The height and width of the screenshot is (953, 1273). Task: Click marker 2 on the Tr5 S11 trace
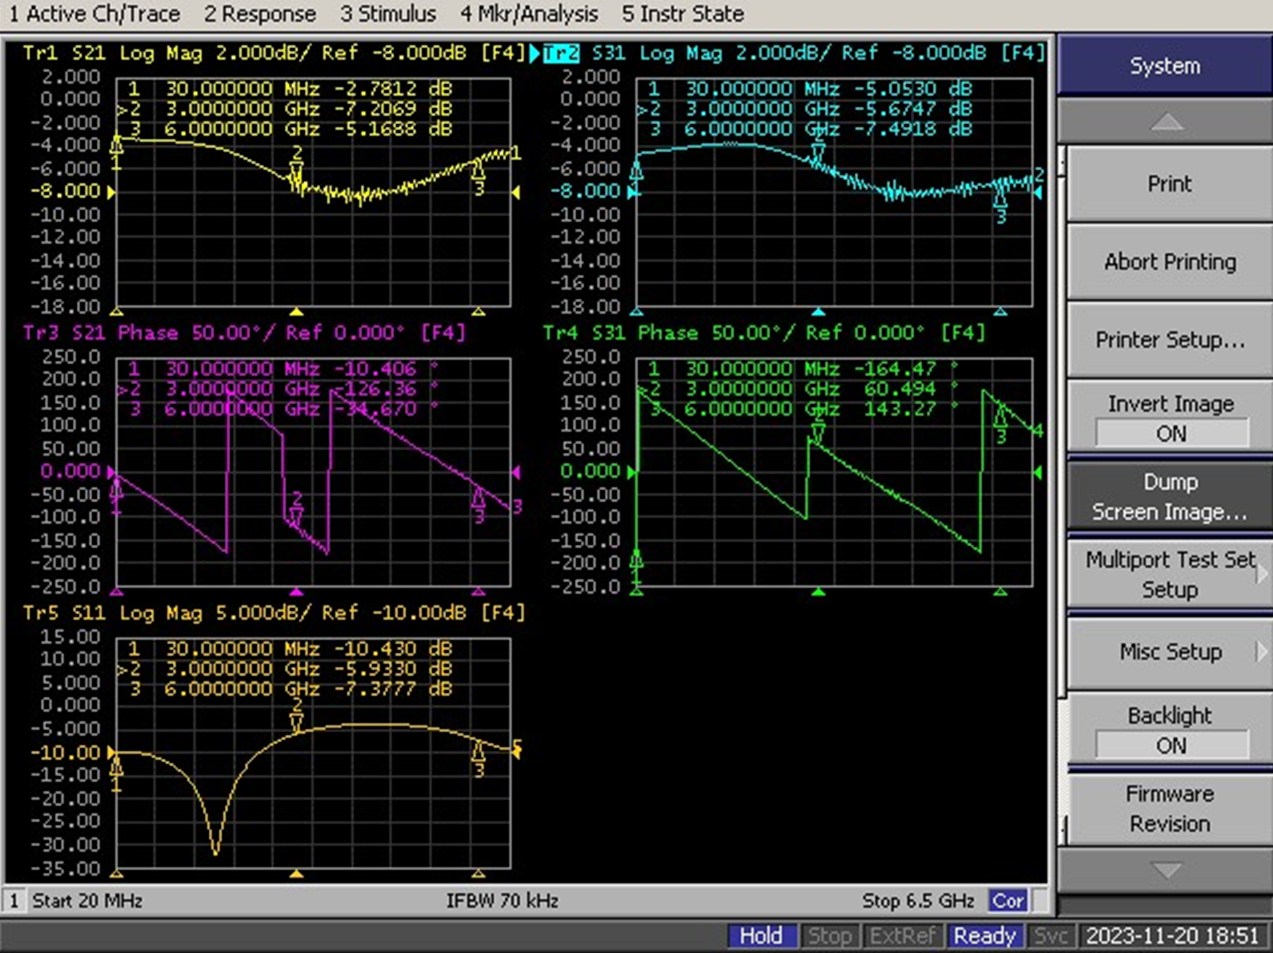pyautogui.click(x=296, y=716)
